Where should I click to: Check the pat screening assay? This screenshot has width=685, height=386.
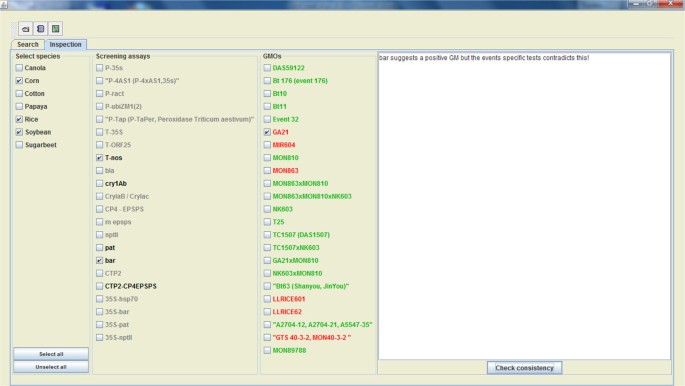pyautogui.click(x=100, y=248)
